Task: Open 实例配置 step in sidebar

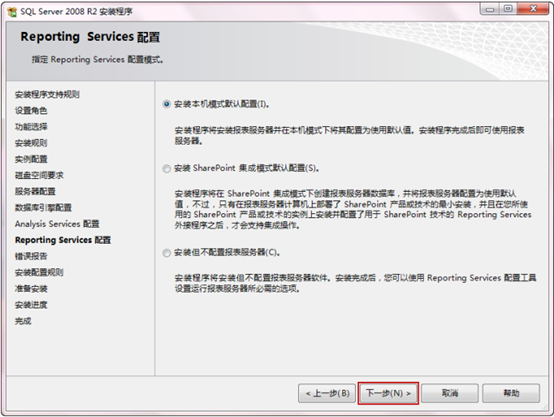Action: point(31,159)
